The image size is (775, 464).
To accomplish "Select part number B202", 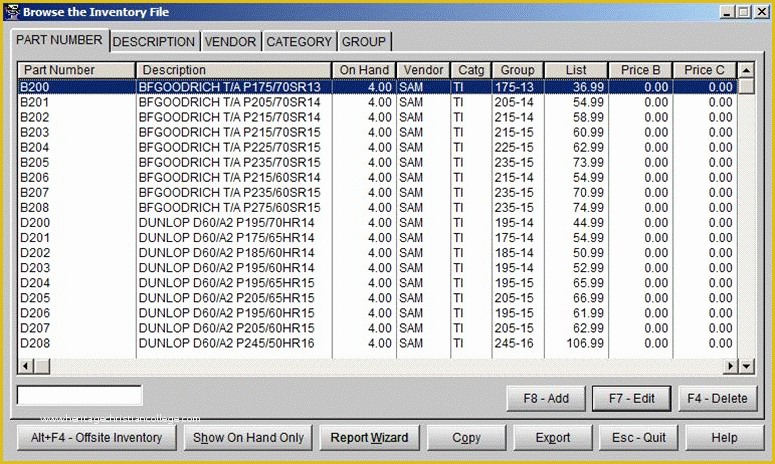I will [x=35, y=117].
